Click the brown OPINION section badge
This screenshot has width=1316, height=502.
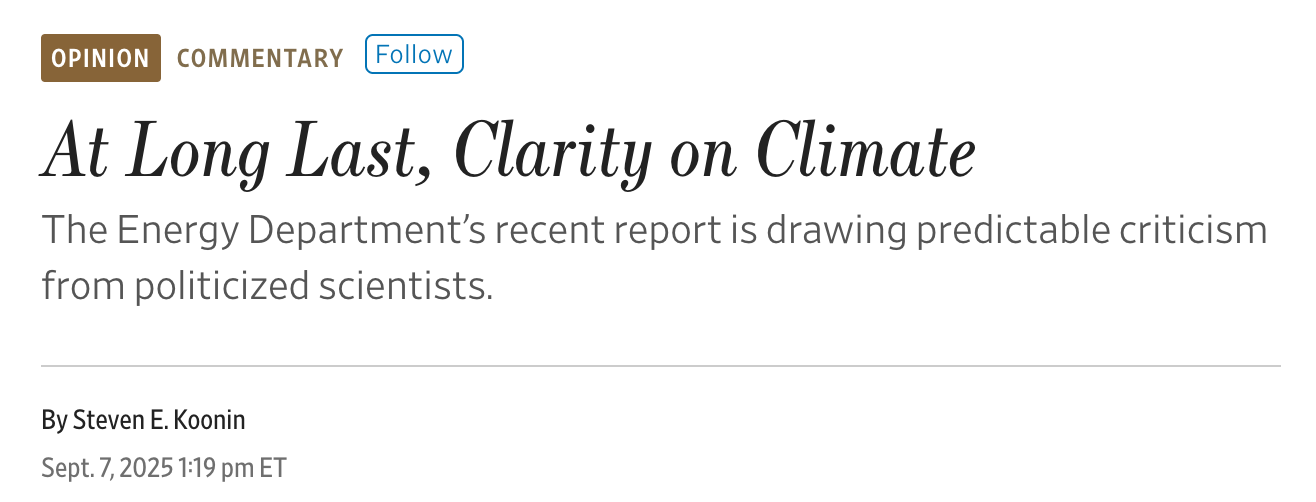pyautogui.click(x=100, y=58)
